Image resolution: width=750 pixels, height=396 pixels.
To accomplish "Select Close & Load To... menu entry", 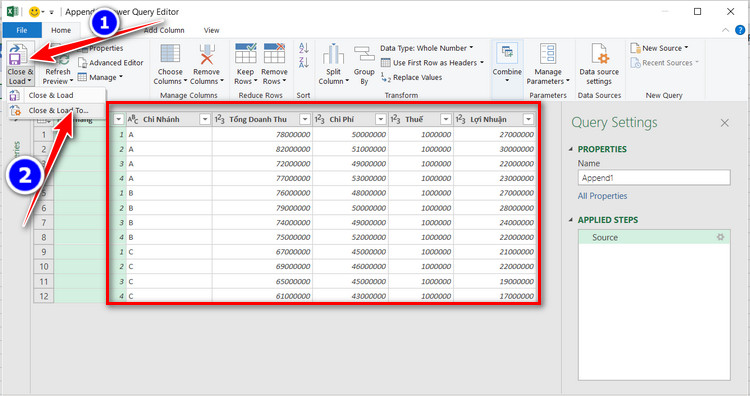I will [58, 110].
